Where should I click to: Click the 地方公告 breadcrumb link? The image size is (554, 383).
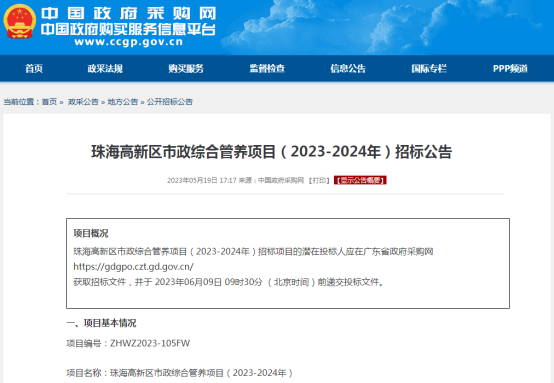pos(123,102)
